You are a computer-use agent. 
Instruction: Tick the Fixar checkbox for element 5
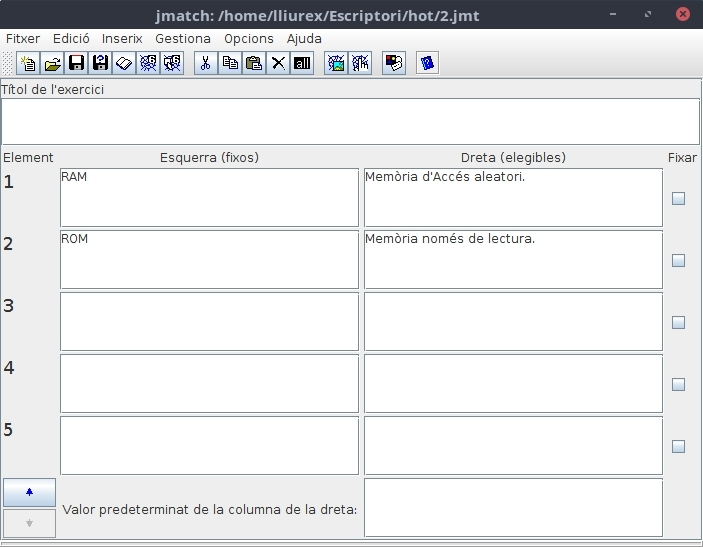(678, 447)
